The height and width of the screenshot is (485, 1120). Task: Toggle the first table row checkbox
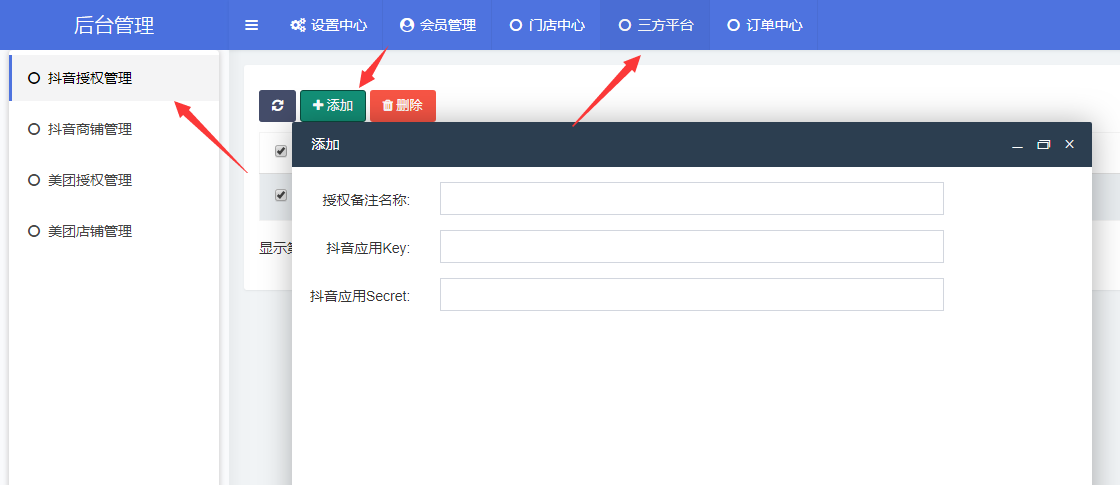click(x=281, y=195)
